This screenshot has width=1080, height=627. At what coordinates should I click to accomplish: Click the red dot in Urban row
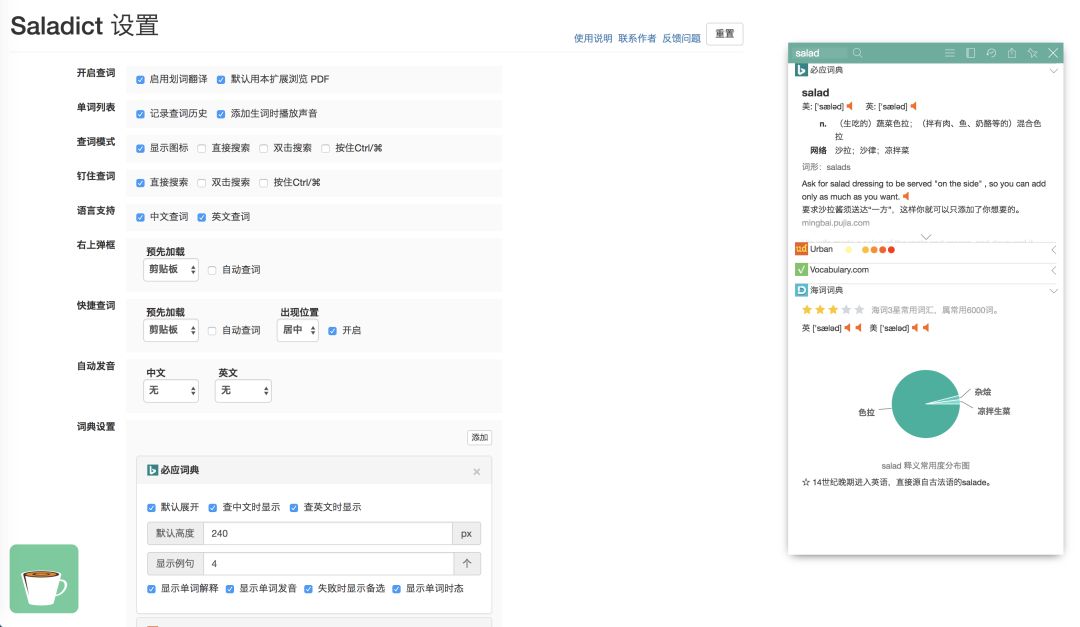point(891,249)
